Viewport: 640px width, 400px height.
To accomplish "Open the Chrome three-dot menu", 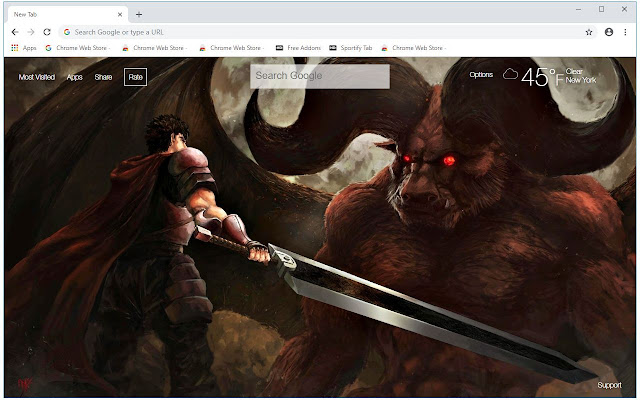I will coord(625,32).
